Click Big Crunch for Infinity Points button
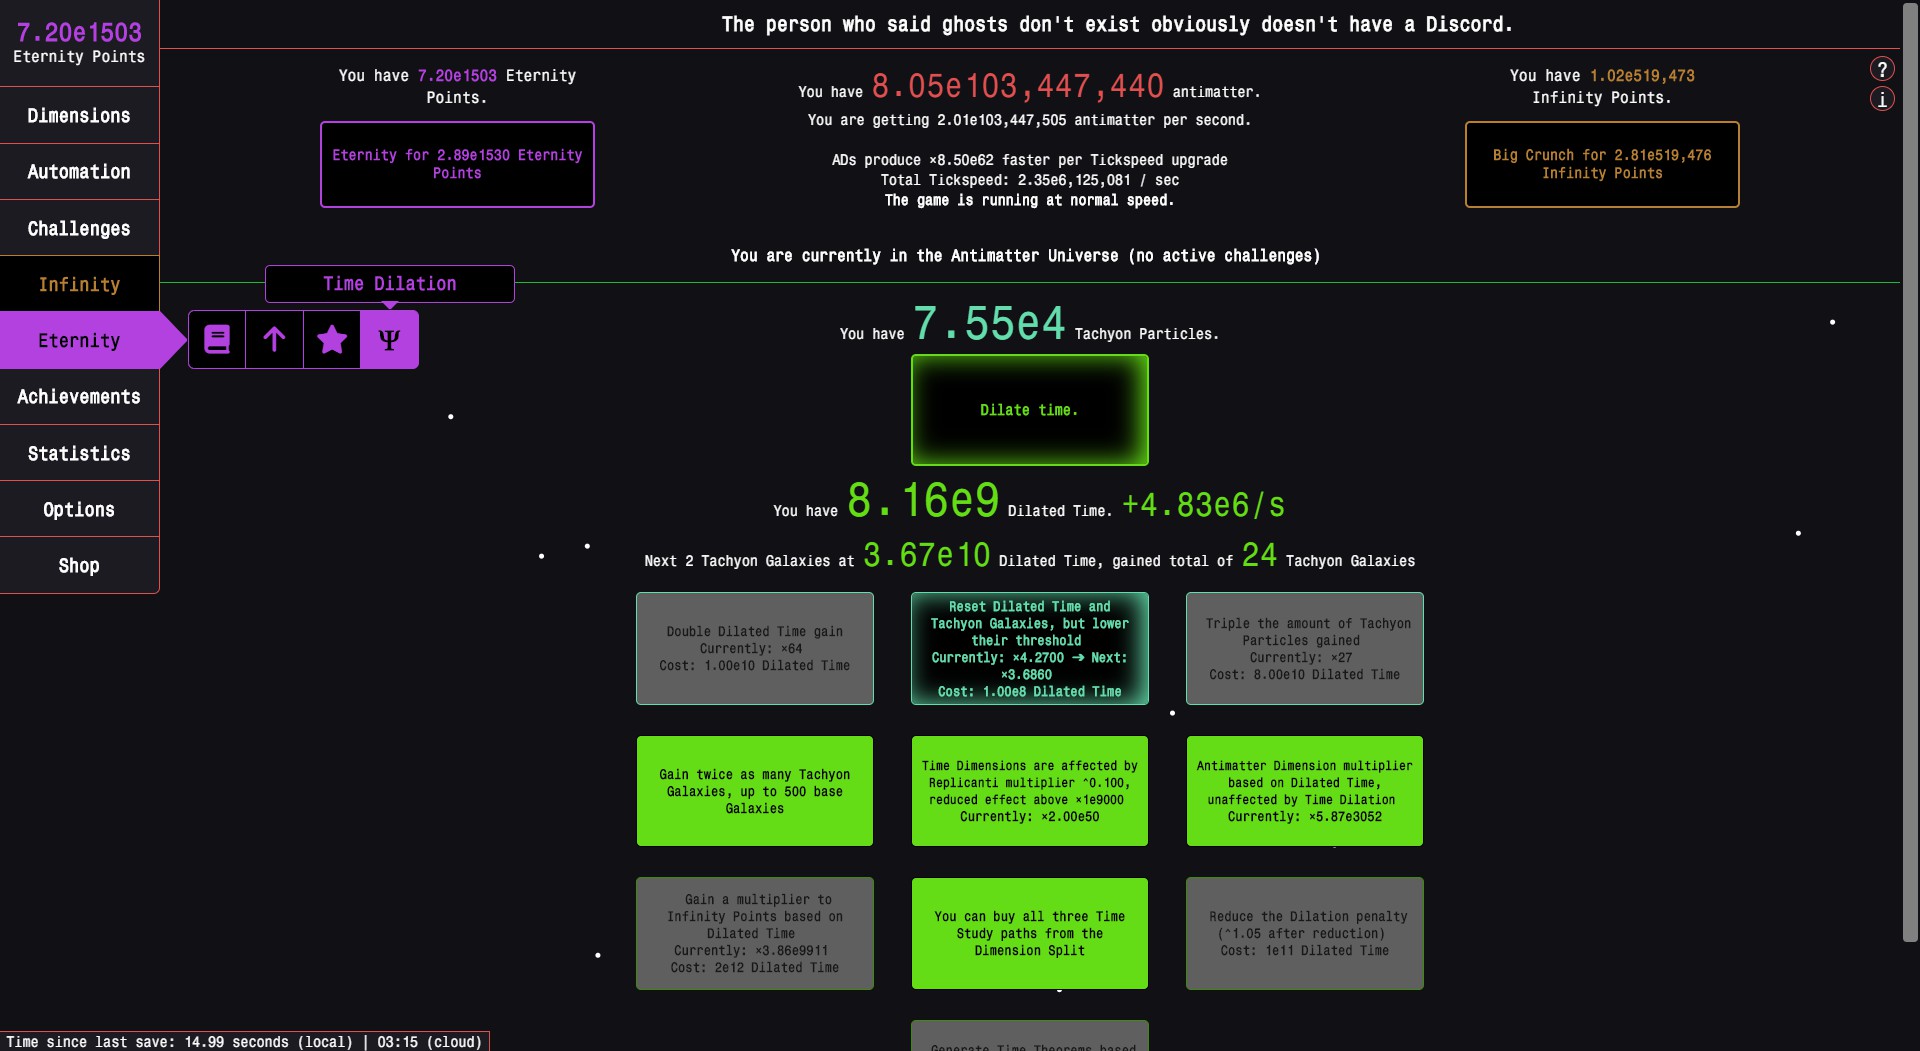Viewport: 1920px width, 1051px height. [1602, 164]
